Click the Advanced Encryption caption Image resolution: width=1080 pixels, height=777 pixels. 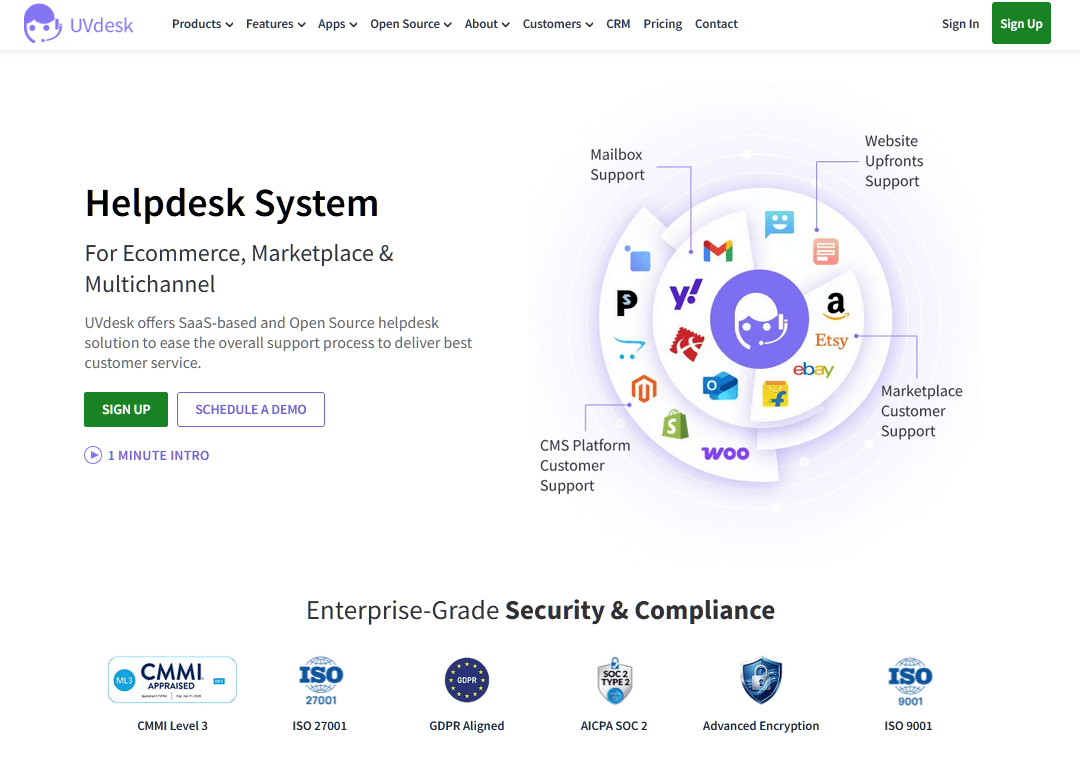[x=761, y=726]
